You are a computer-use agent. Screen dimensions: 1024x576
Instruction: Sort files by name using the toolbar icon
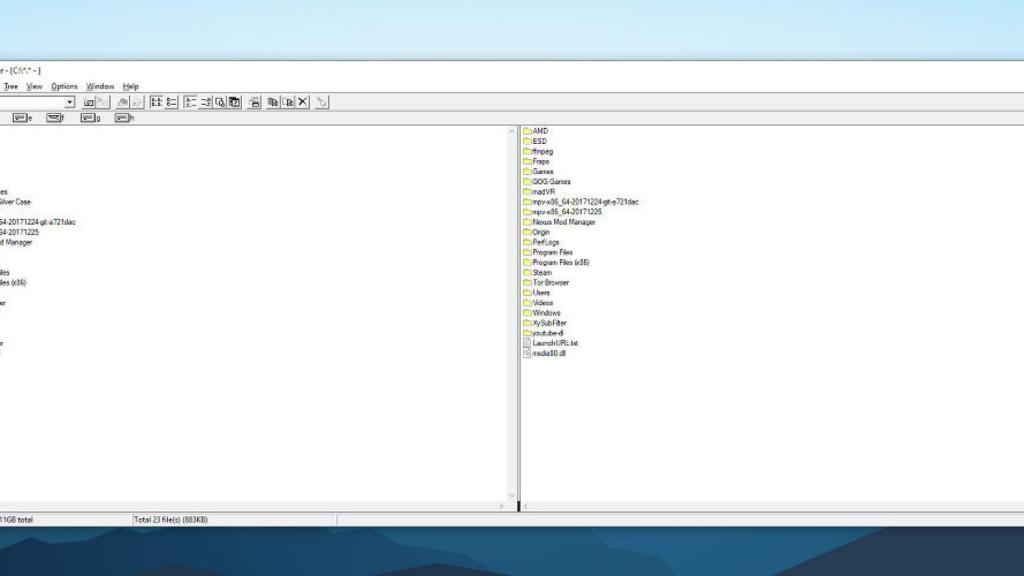[x=190, y=101]
